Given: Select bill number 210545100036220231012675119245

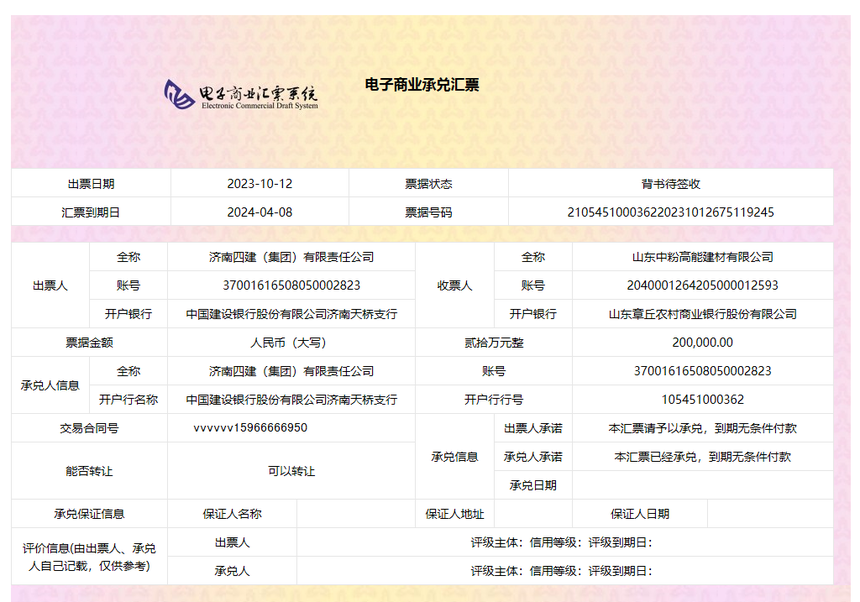Looking at the screenshot, I should pyautogui.click(x=671, y=212).
